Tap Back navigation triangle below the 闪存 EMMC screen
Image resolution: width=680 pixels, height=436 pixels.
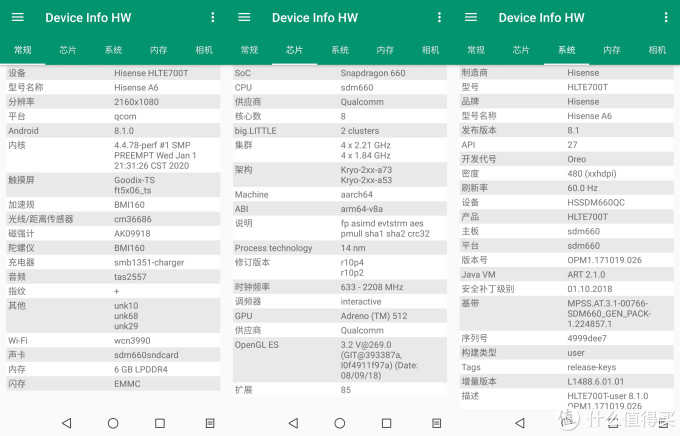[66, 423]
